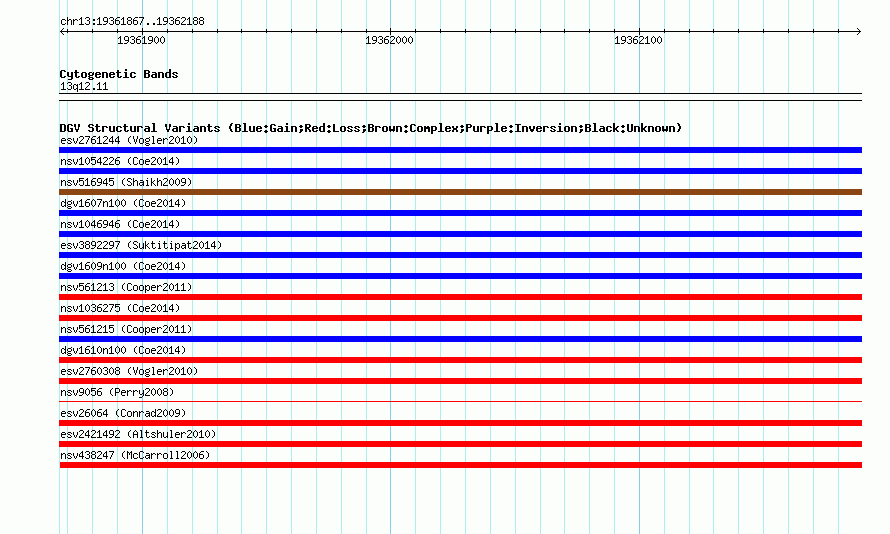Viewport: 890px width, 534px height.
Task: Open the nsv9056 (Perry2008) label
Action: pos(117,392)
